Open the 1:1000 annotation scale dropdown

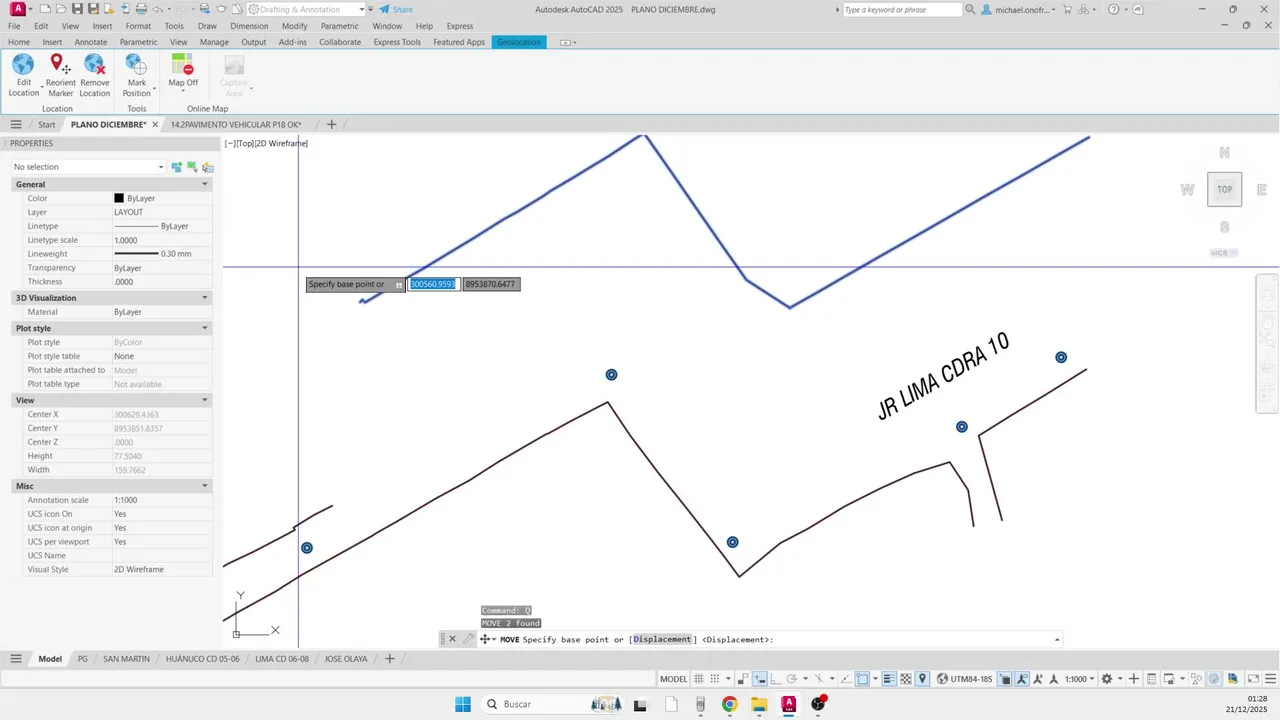1079,679
